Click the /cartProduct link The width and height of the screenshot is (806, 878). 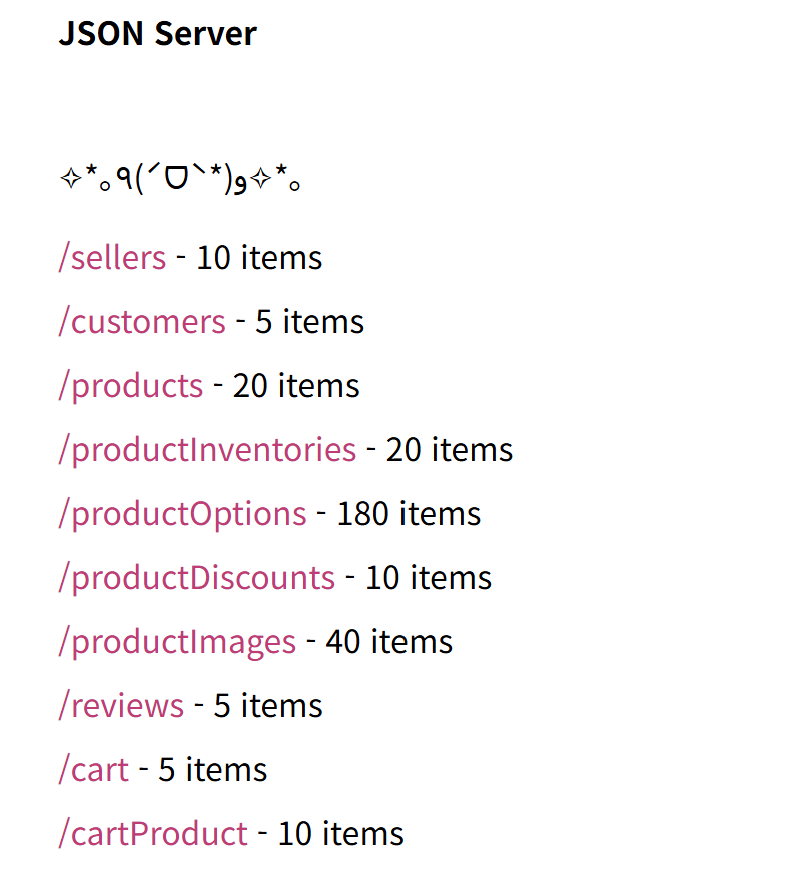pyautogui.click(x=153, y=834)
